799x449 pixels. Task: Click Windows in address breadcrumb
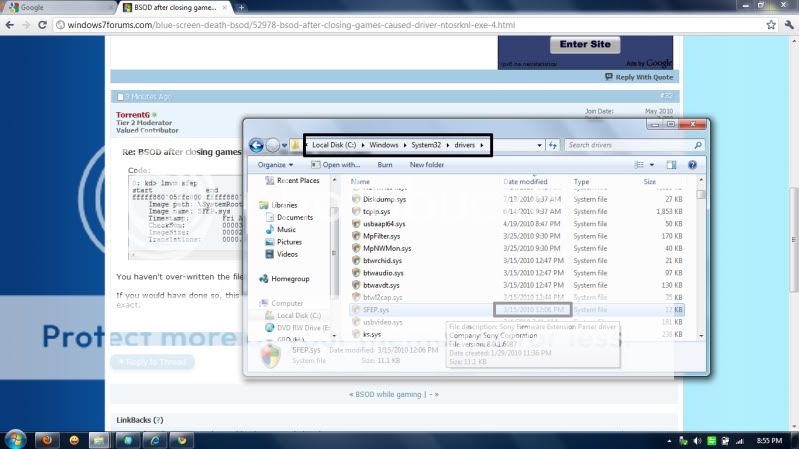(x=384, y=145)
